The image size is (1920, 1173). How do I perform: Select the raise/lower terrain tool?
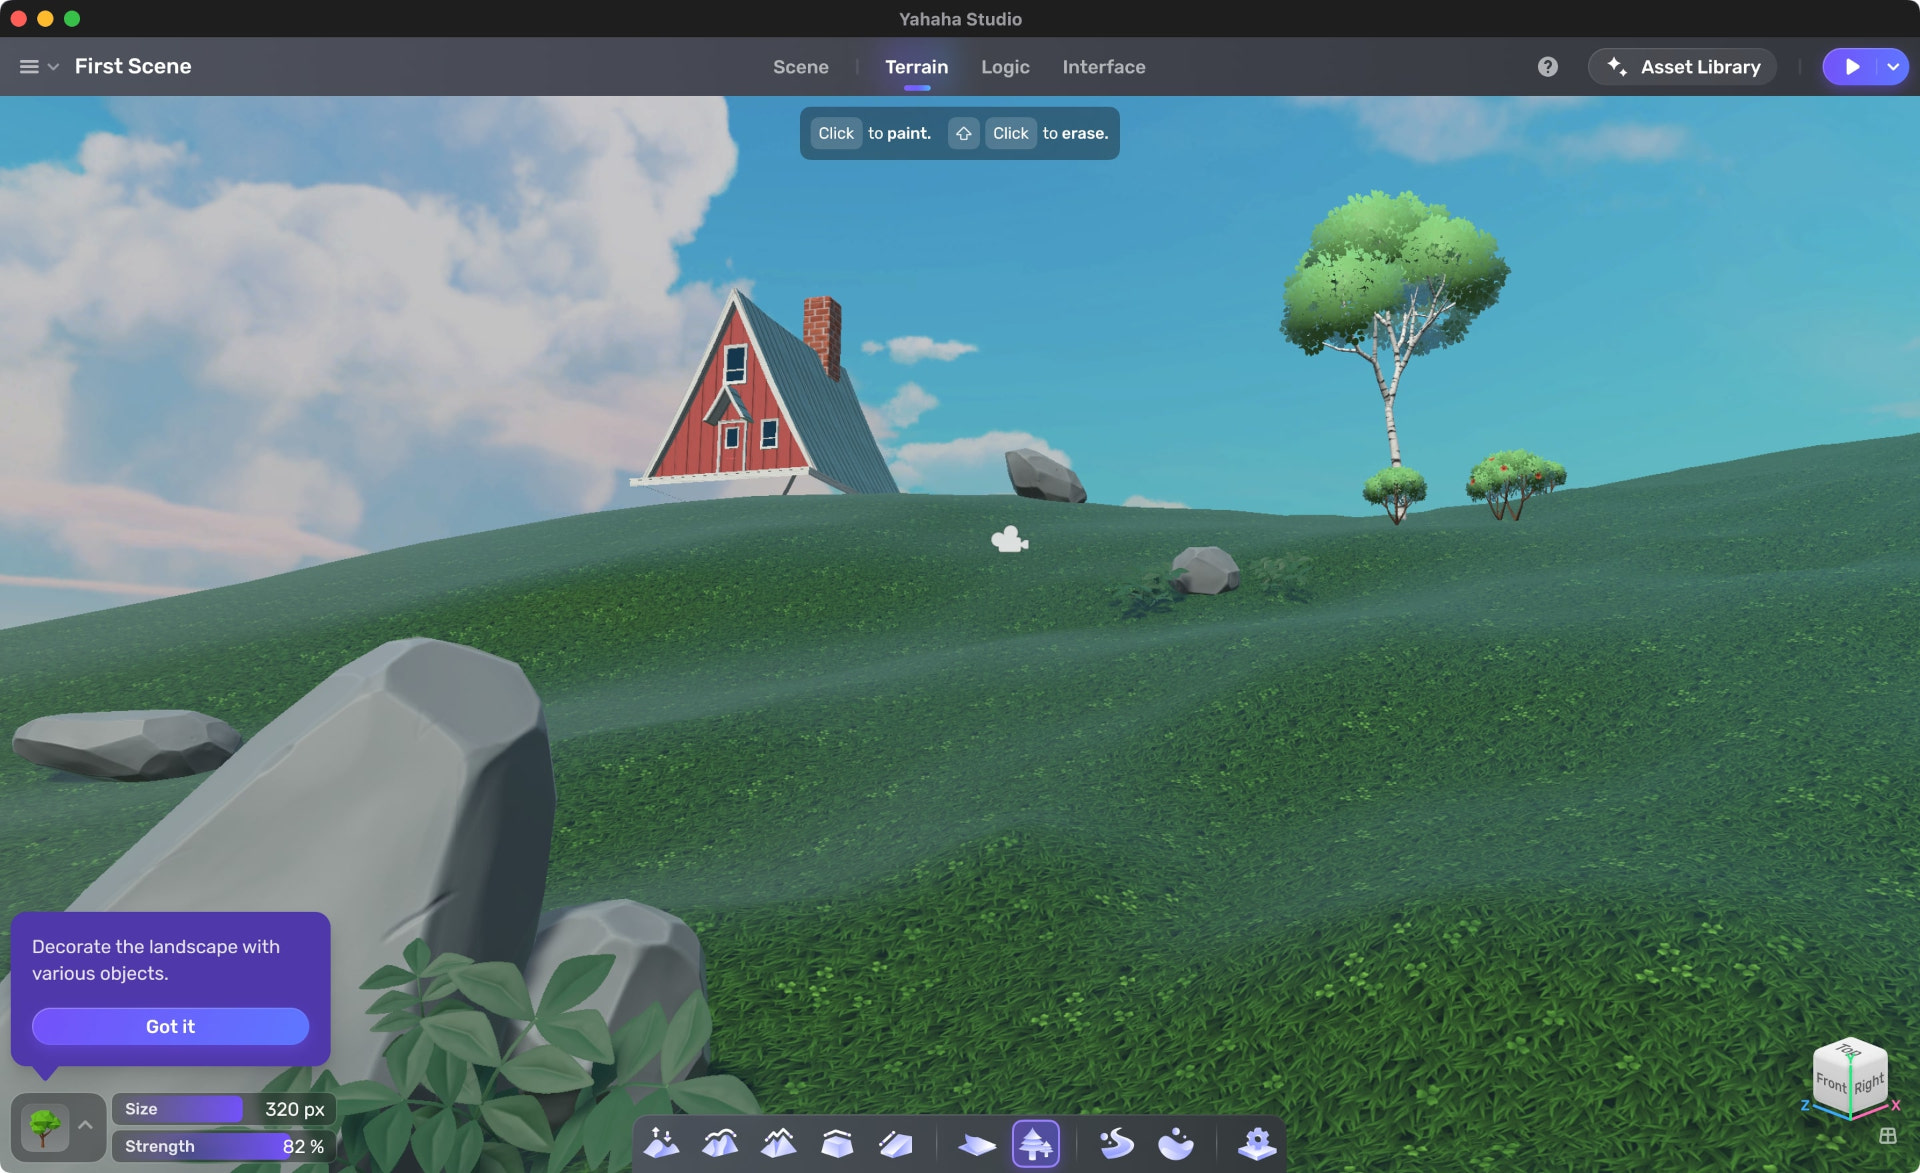(661, 1142)
